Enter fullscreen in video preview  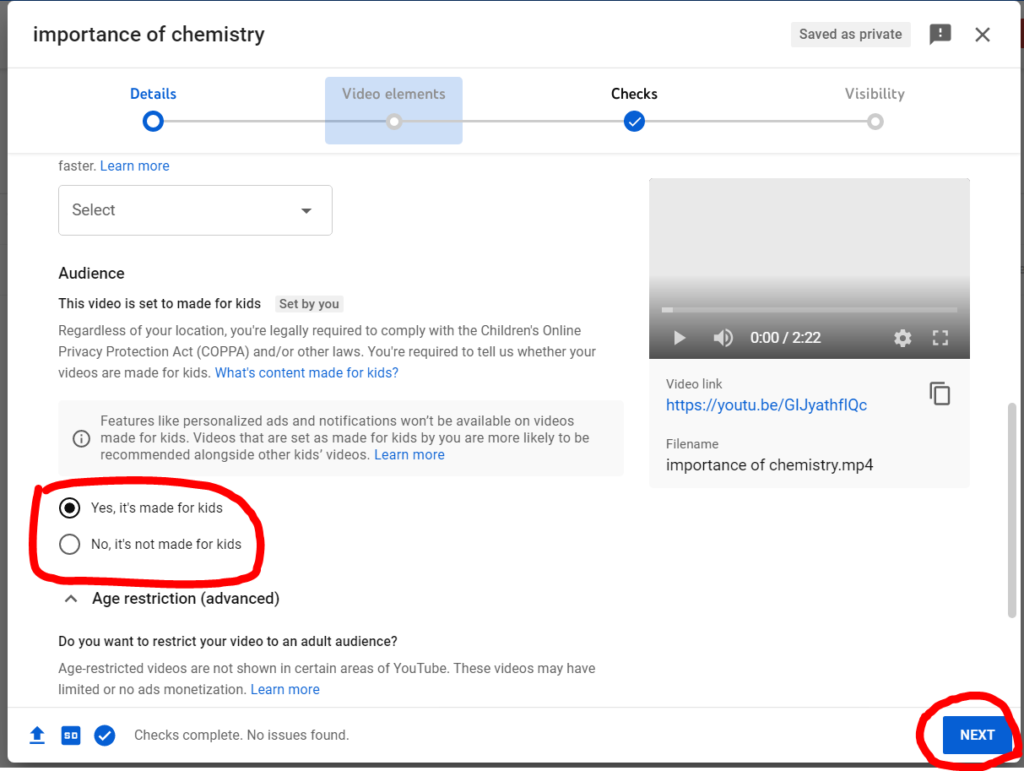click(x=940, y=338)
